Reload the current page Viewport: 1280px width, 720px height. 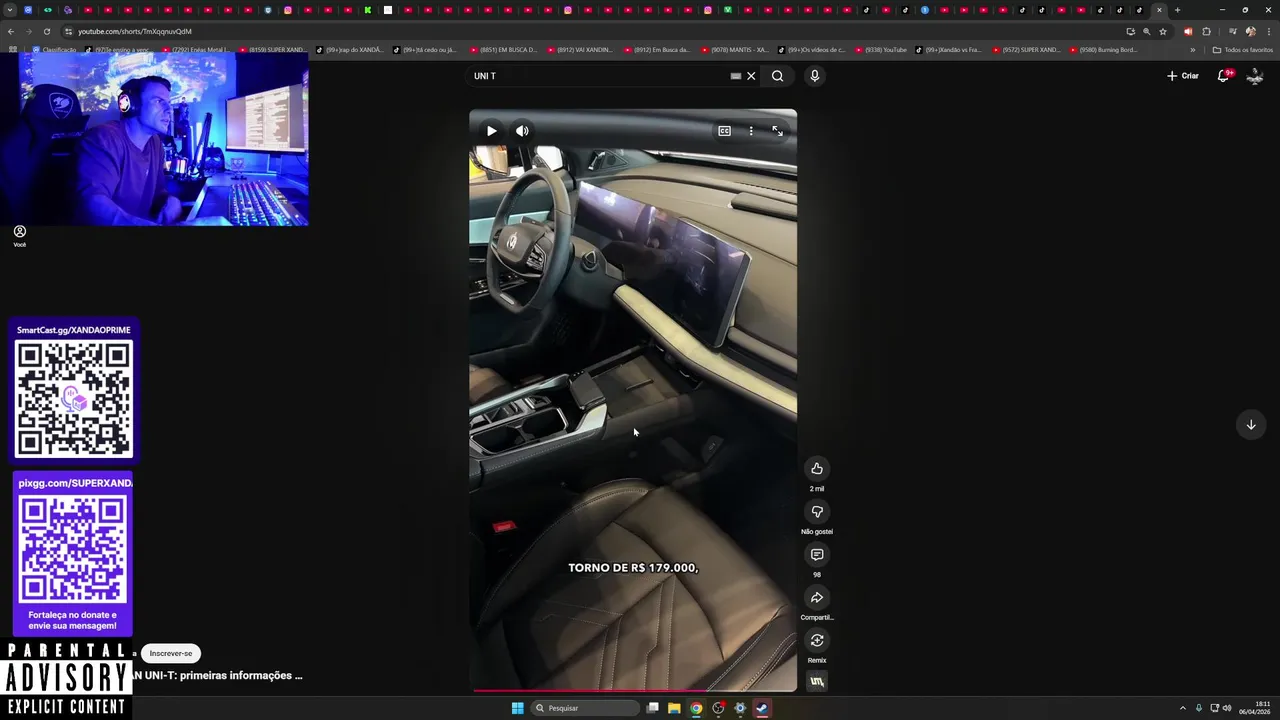pyautogui.click(x=46, y=31)
